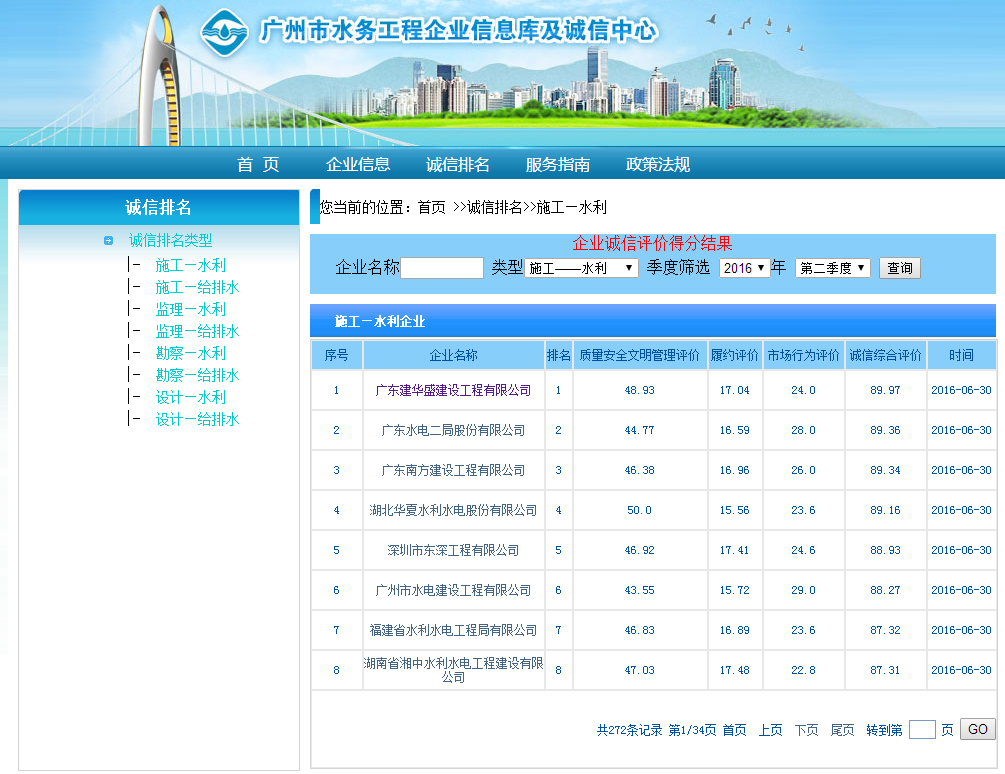Open the quarter dropdown showing 第二季度
This screenshot has width=1005, height=774.
(833, 268)
